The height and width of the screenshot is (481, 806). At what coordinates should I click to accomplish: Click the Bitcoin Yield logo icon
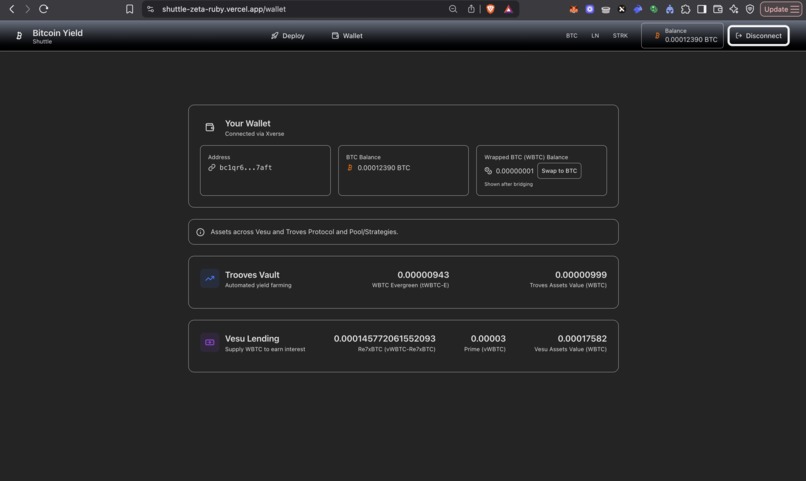click(19, 35)
